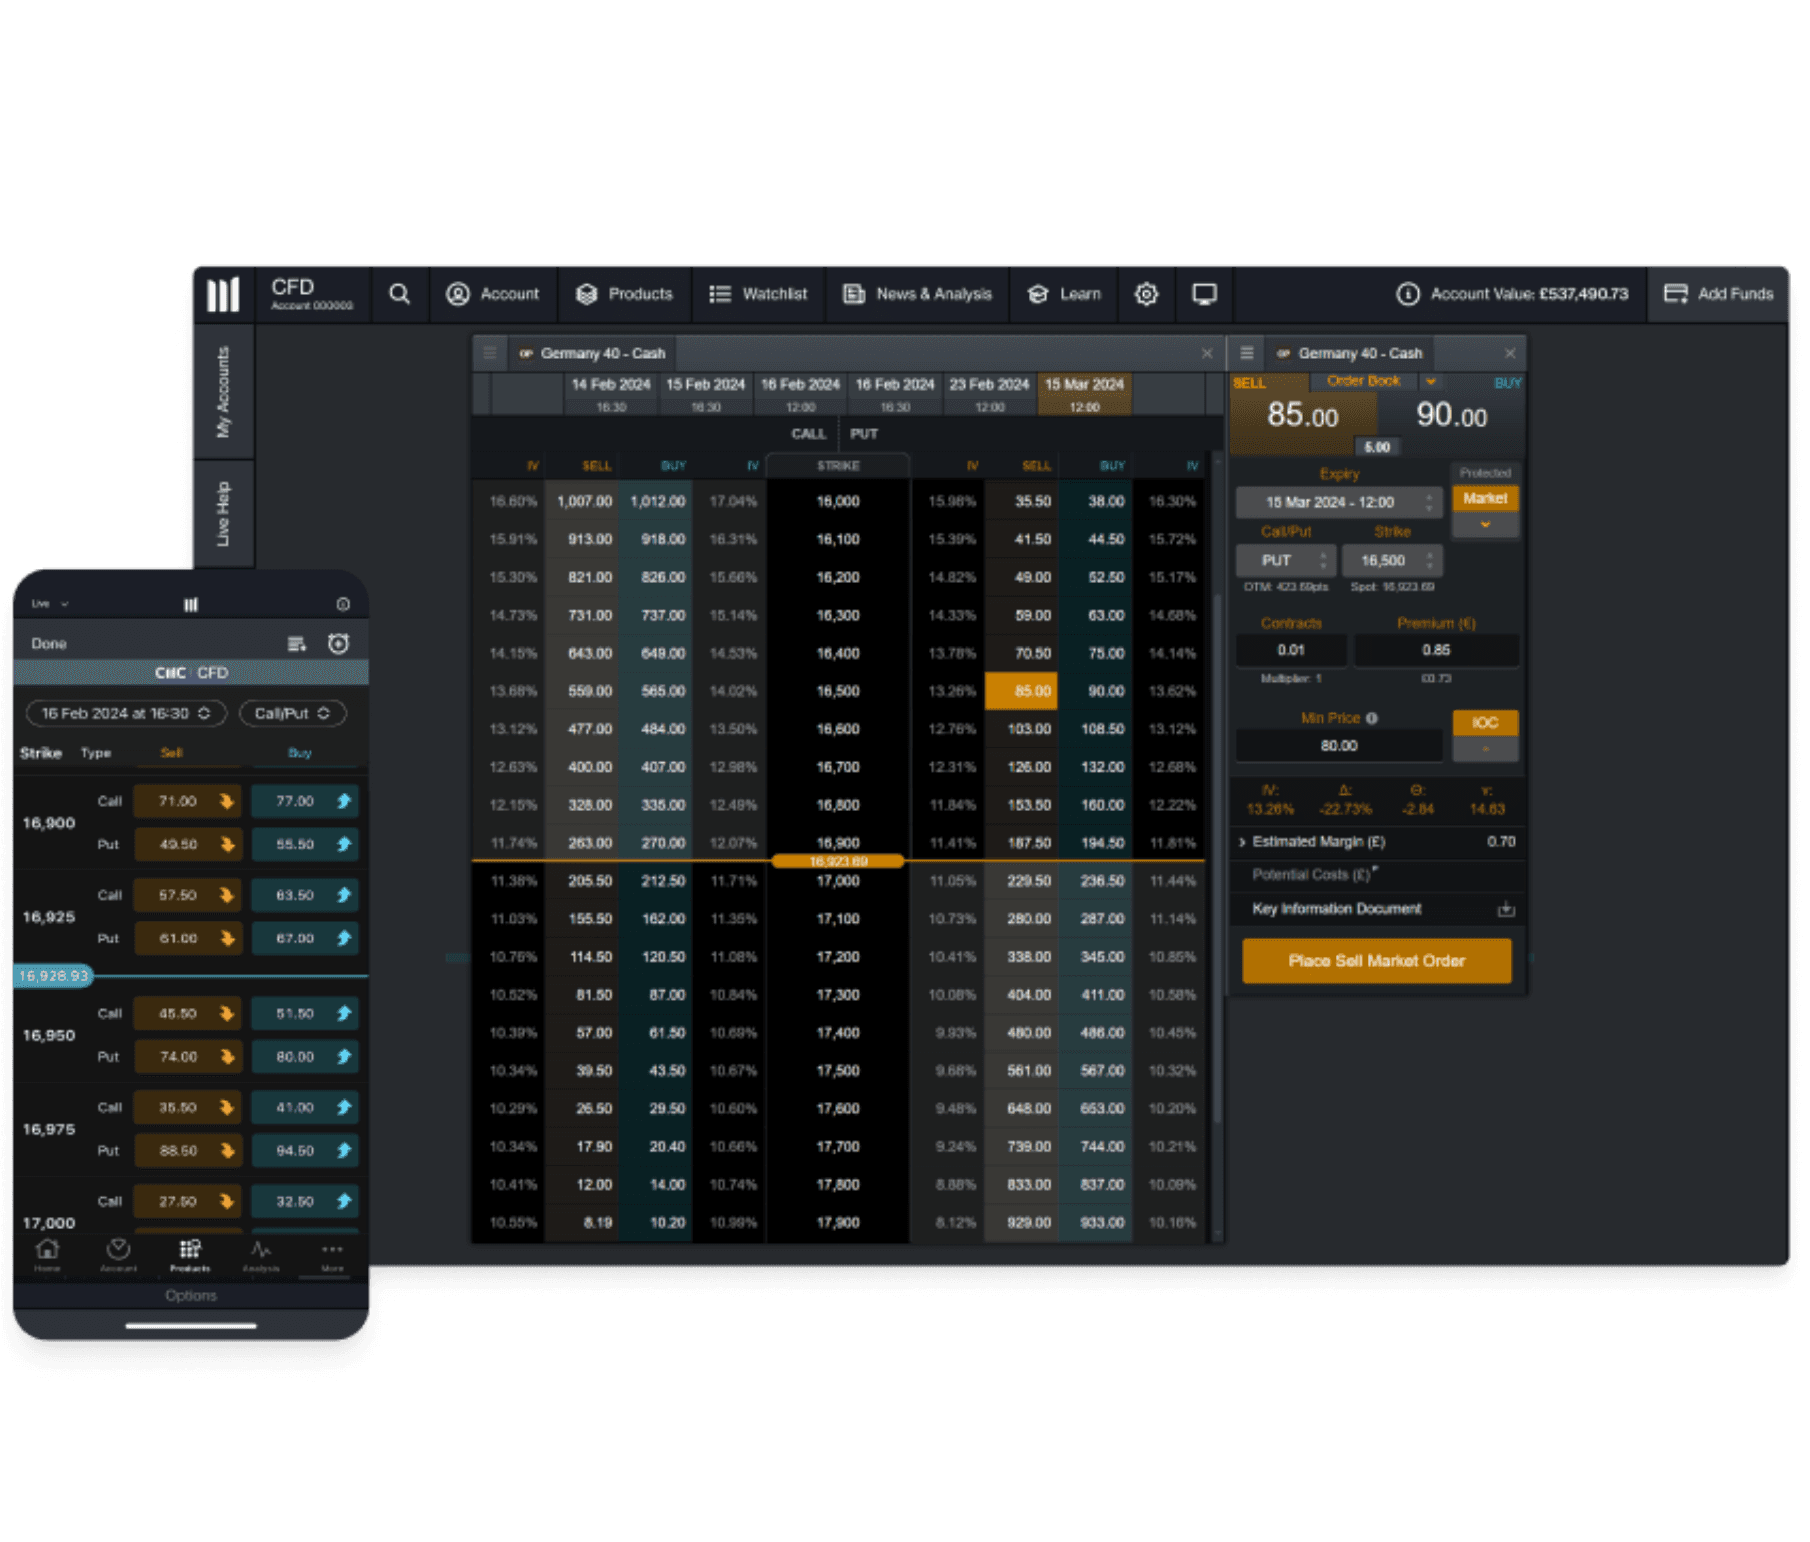Screen dimensions: 1810x1542
Task: Edit the Min Price value of 80.00
Action: point(1339,745)
